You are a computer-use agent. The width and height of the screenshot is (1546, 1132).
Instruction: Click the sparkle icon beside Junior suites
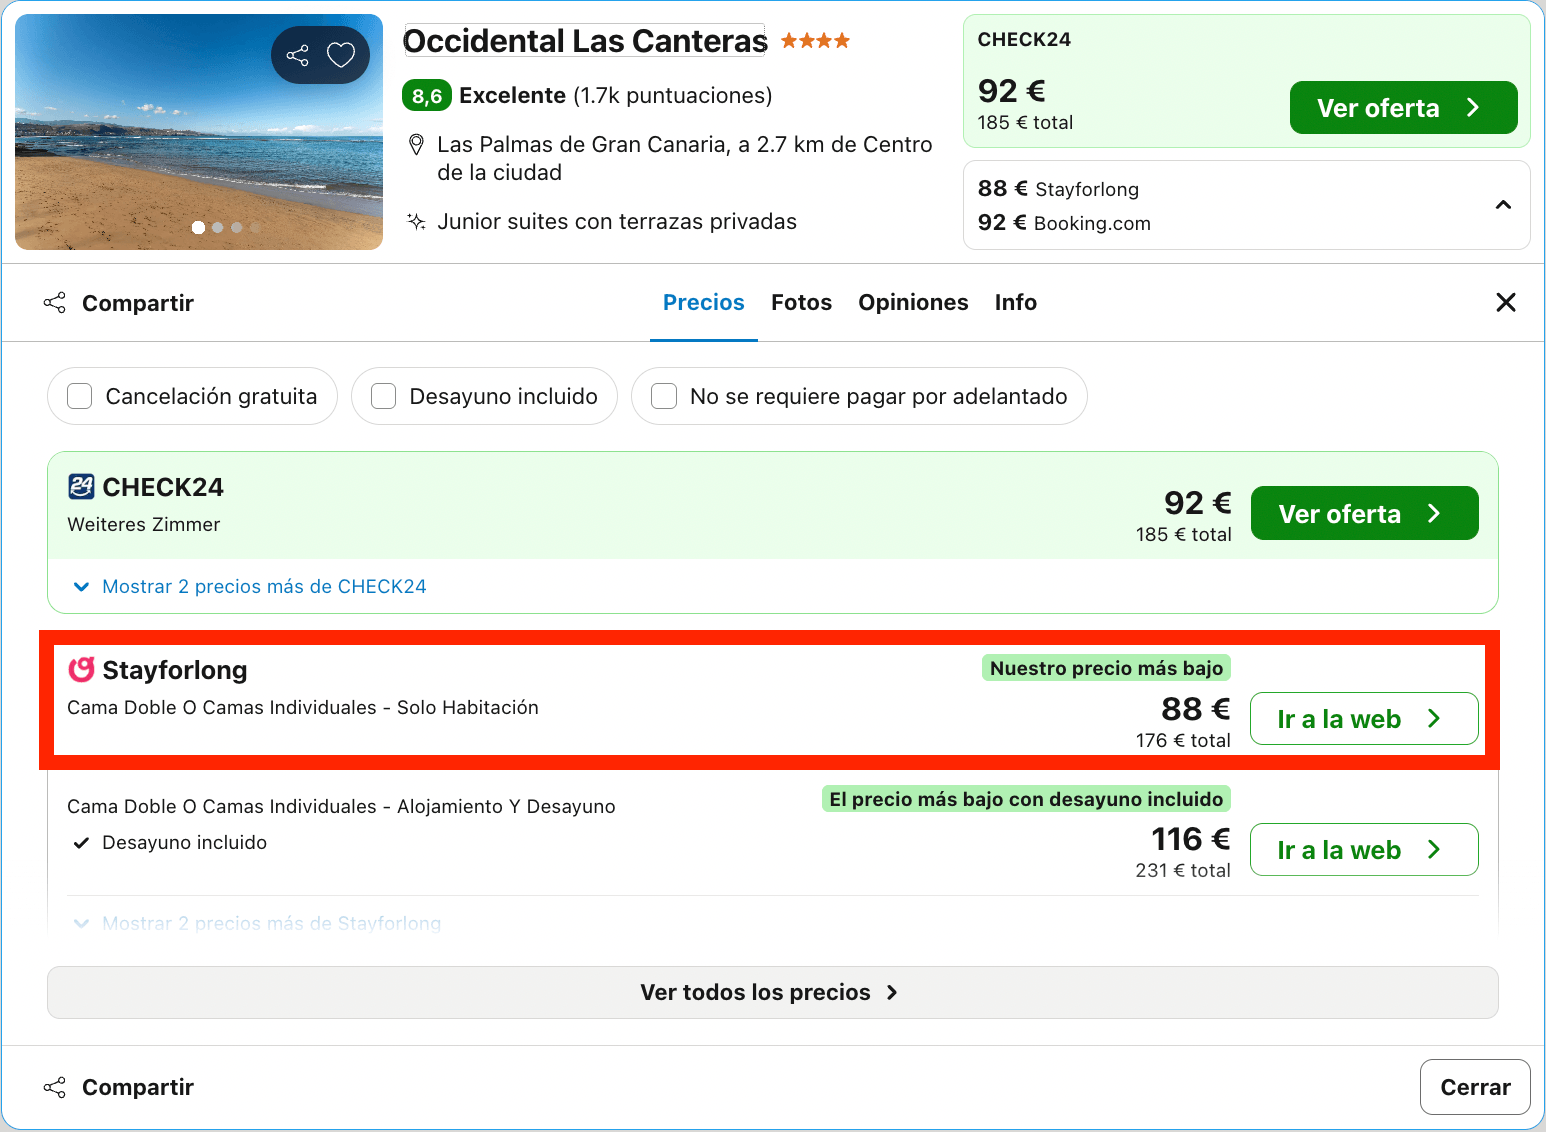[x=417, y=221]
